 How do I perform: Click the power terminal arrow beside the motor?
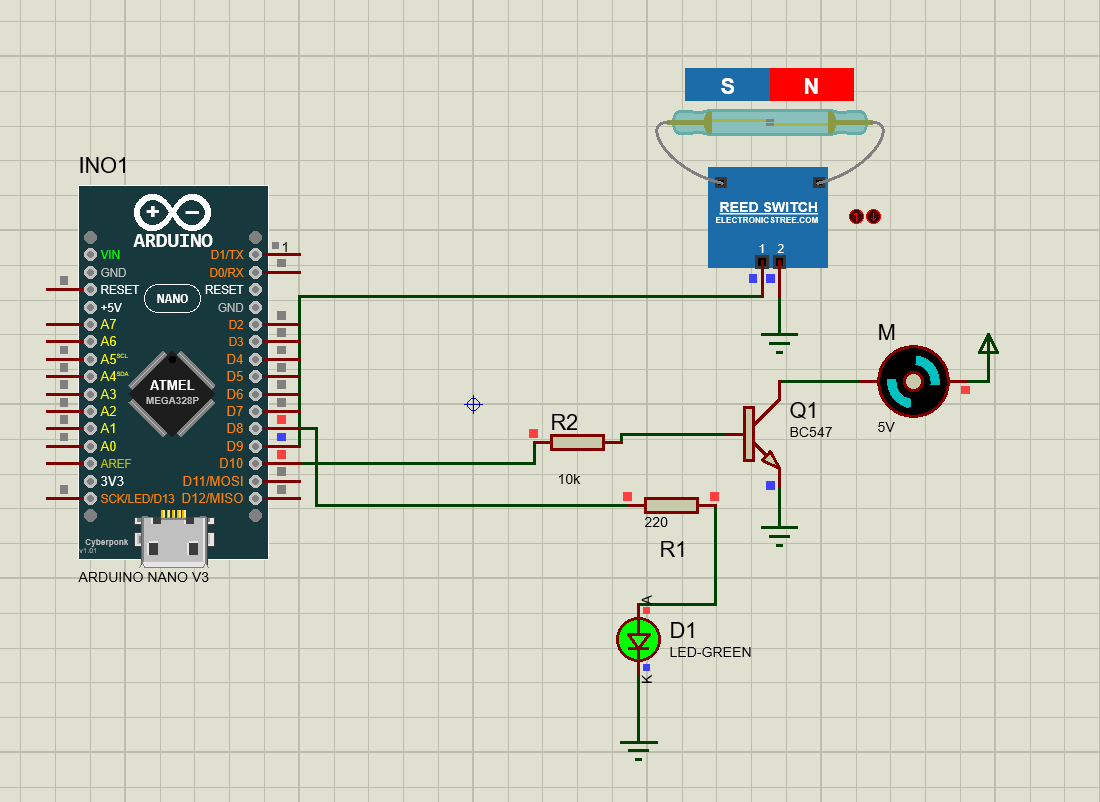pyautogui.click(x=988, y=344)
